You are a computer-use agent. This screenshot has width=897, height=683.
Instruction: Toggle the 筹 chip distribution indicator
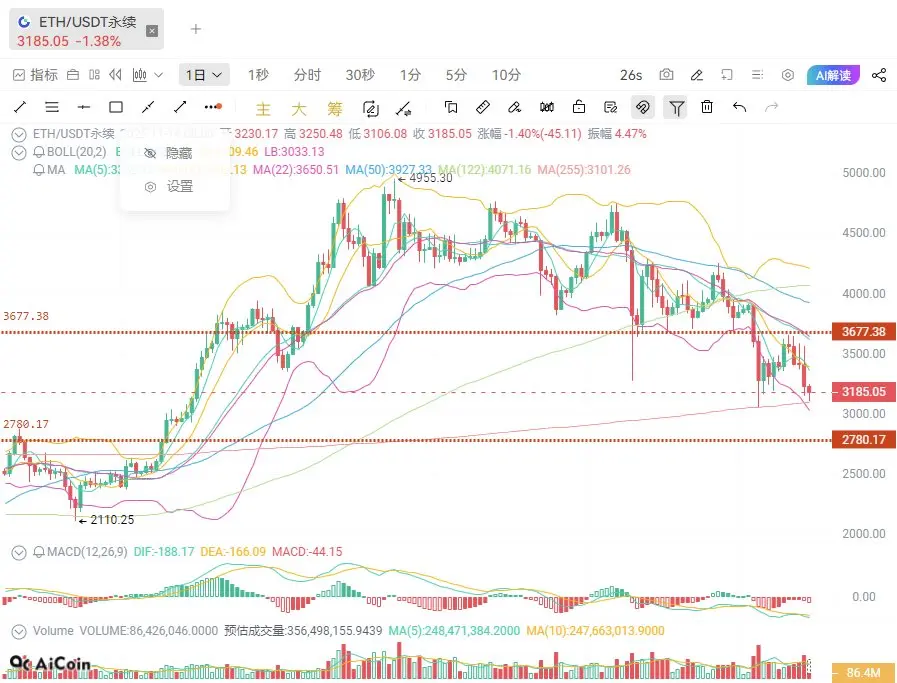[x=335, y=109]
